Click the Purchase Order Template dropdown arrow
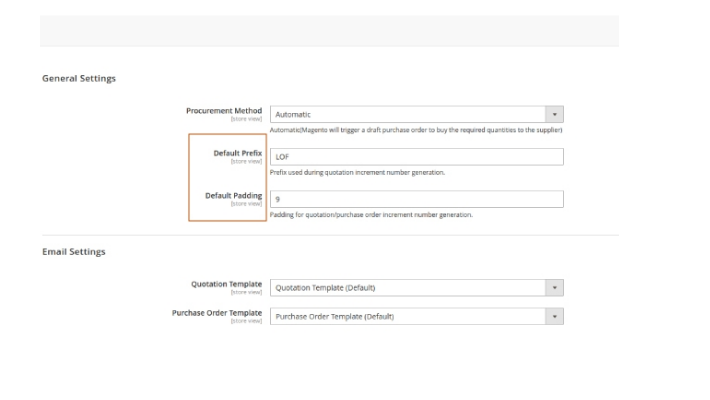Image resolution: width=710 pixels, height=400 pixels. click(x=555, y=317)
